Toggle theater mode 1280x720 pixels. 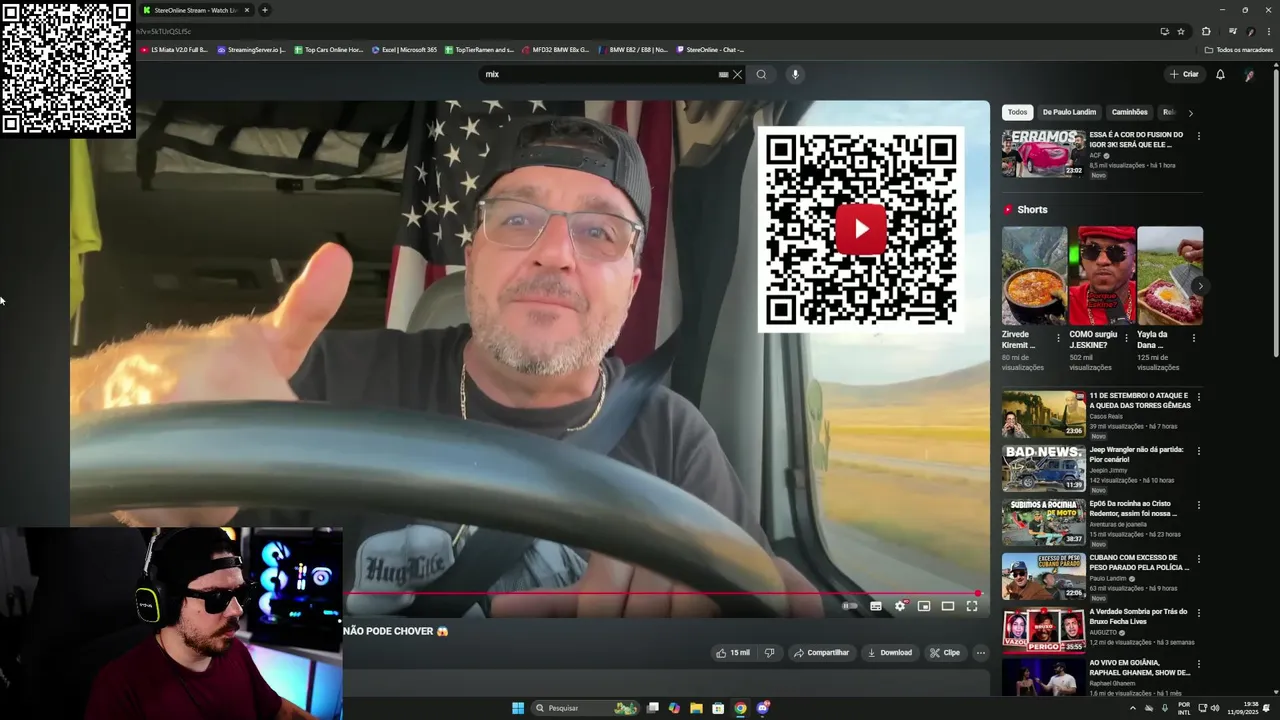click(x=948, y=606)
